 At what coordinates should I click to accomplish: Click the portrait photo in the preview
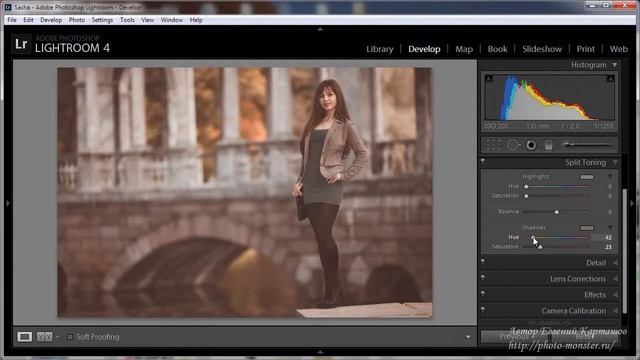click(x=244, y=192)
